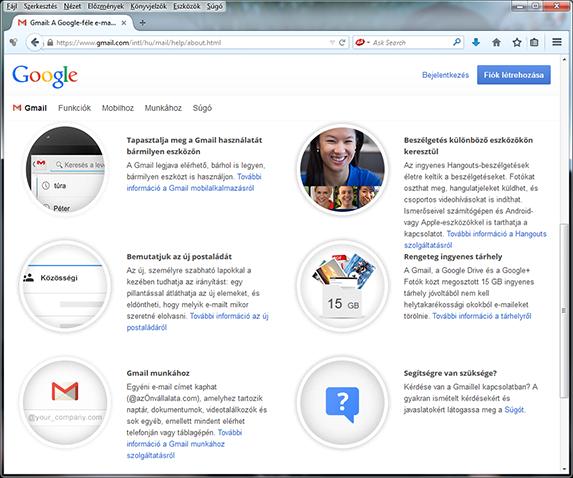
Task: Click the Bejelentkezés sign-in link
Action: [x=445, y=75]
